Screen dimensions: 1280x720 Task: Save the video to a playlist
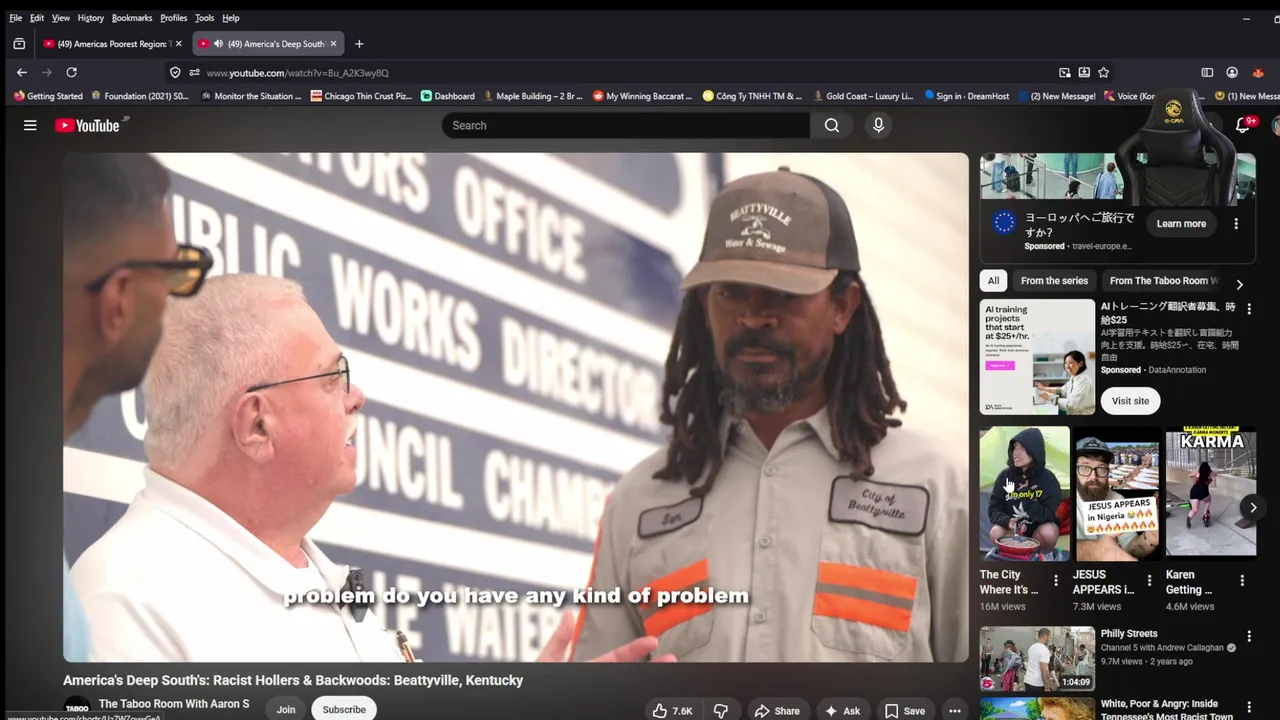click(x=904, y=711)
